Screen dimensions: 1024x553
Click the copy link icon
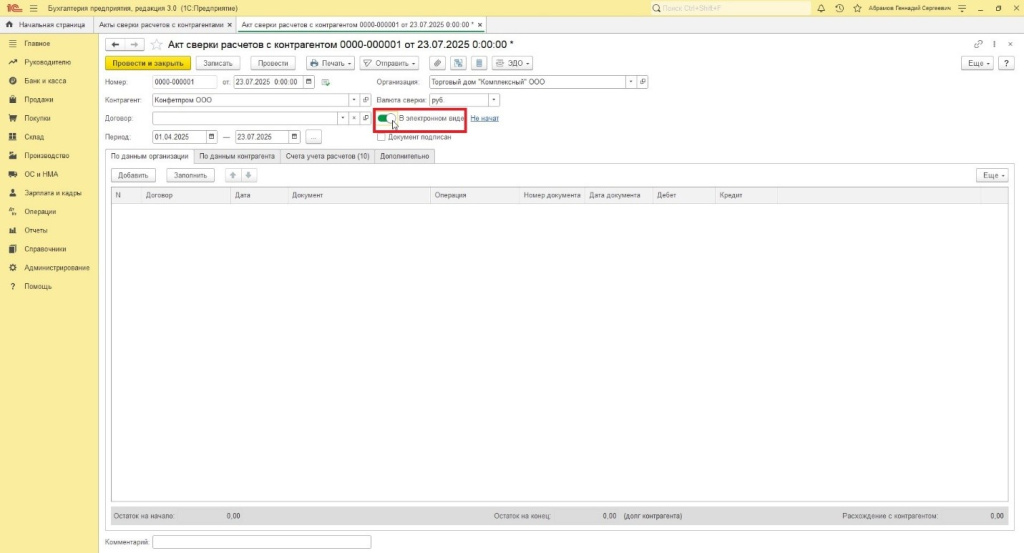point(978,44)
